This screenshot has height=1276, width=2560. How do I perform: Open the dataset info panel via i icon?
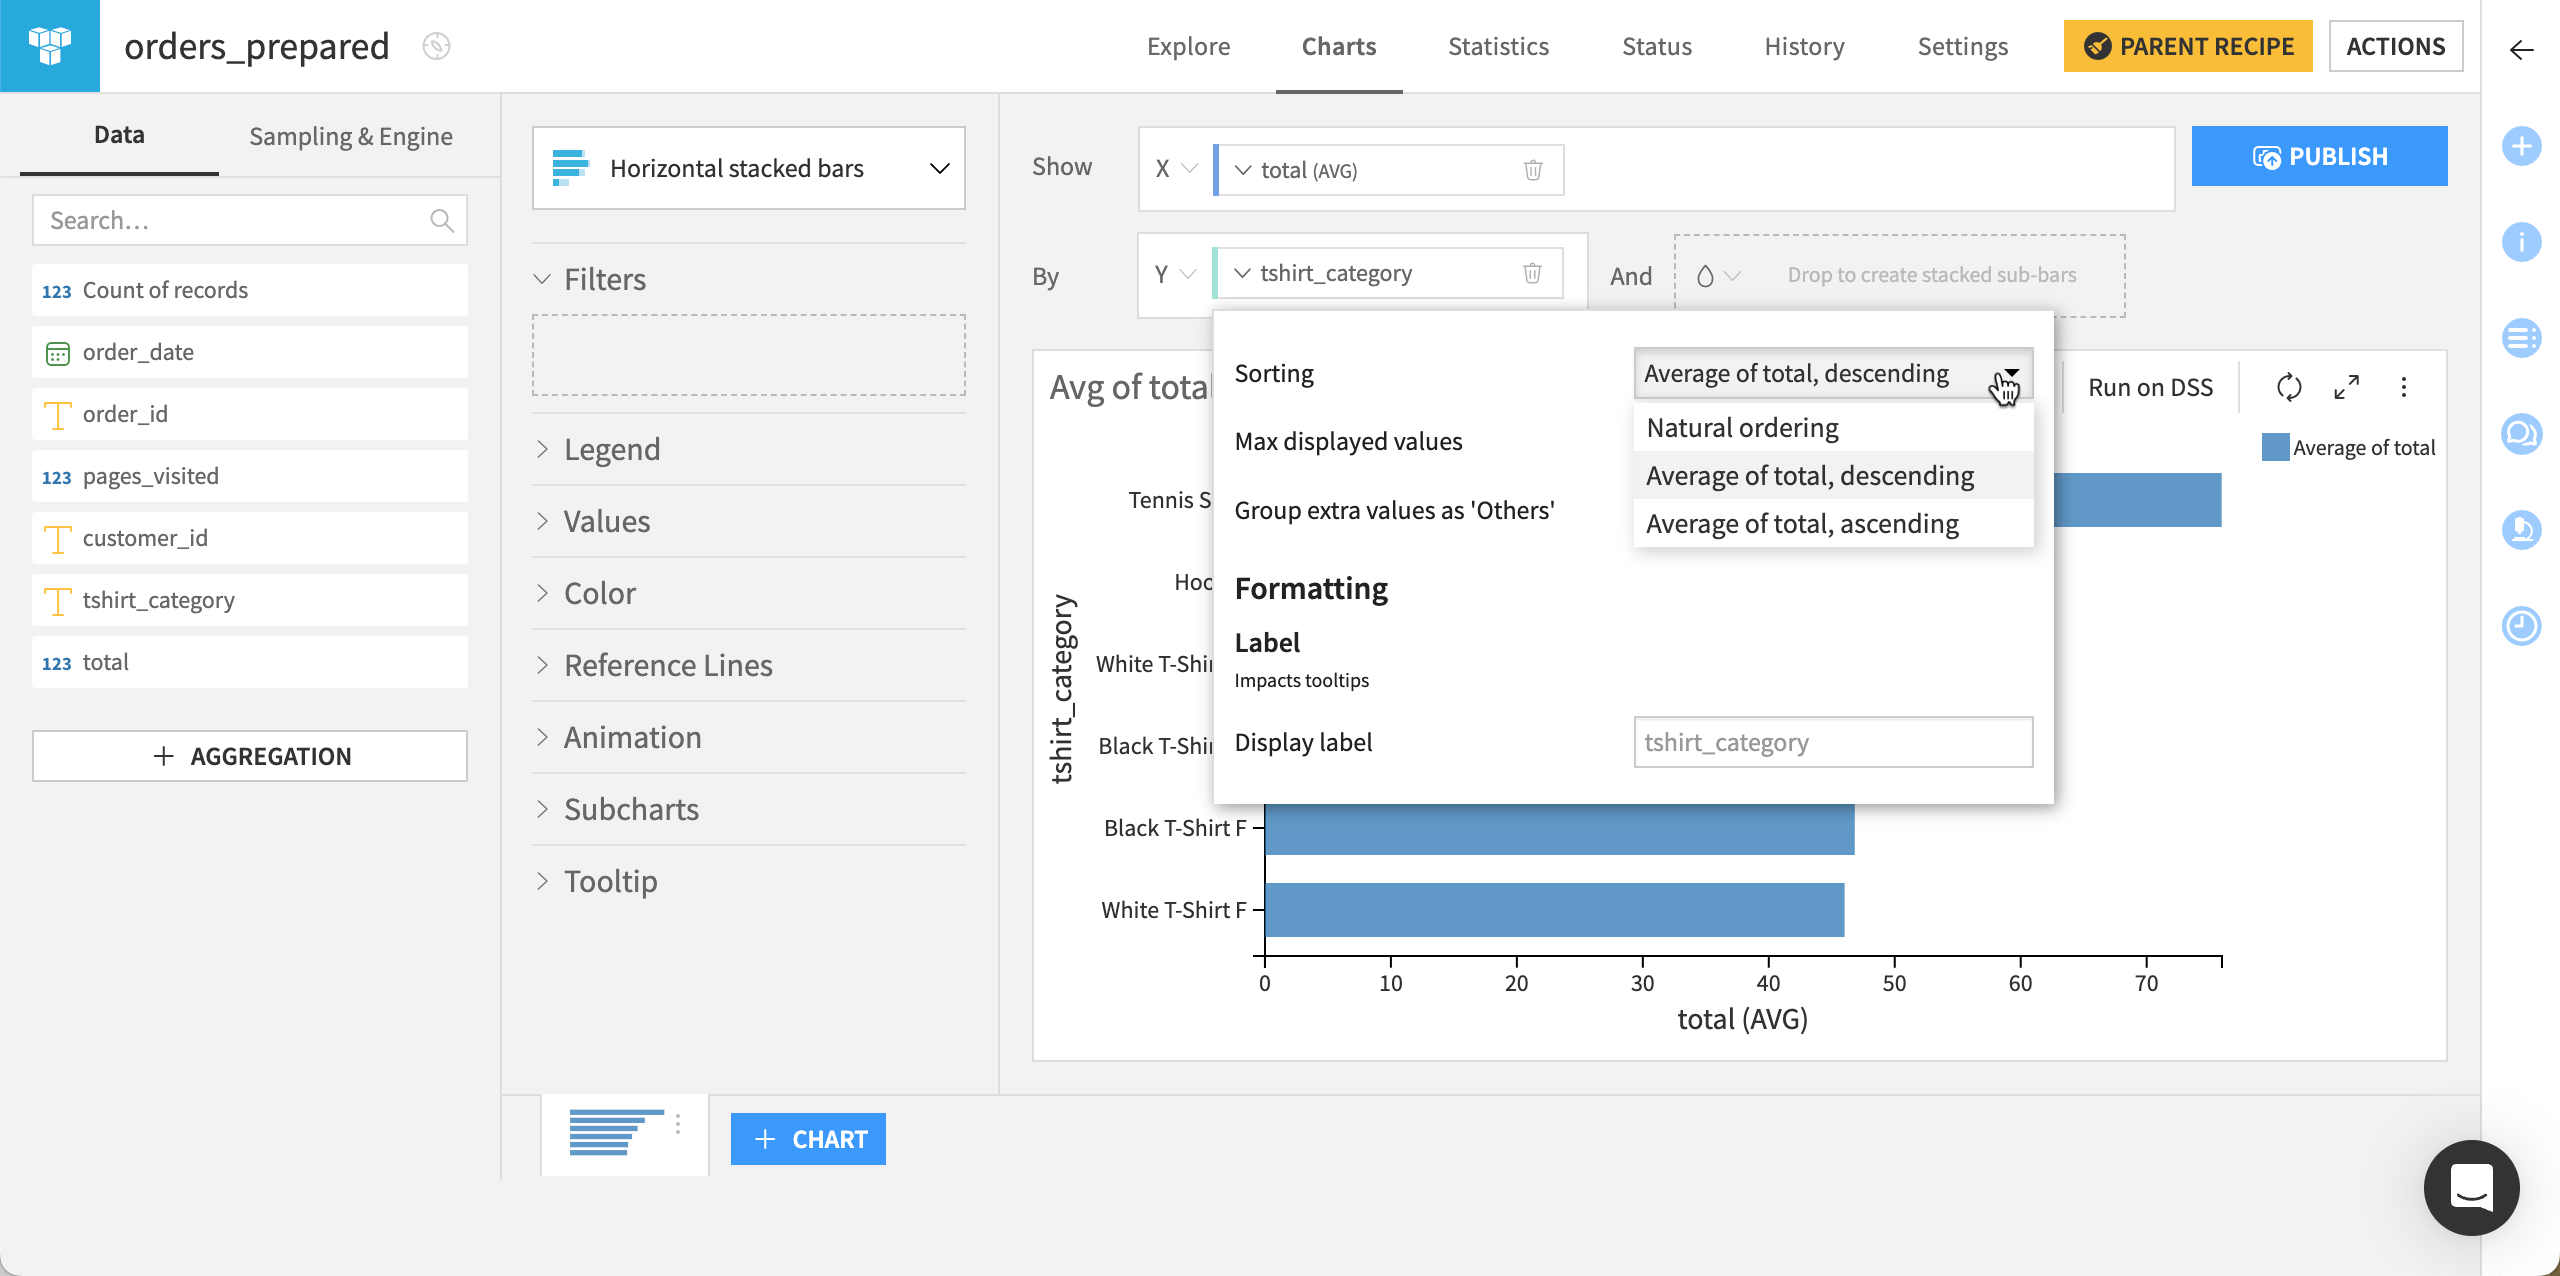tap(2522, 241)
